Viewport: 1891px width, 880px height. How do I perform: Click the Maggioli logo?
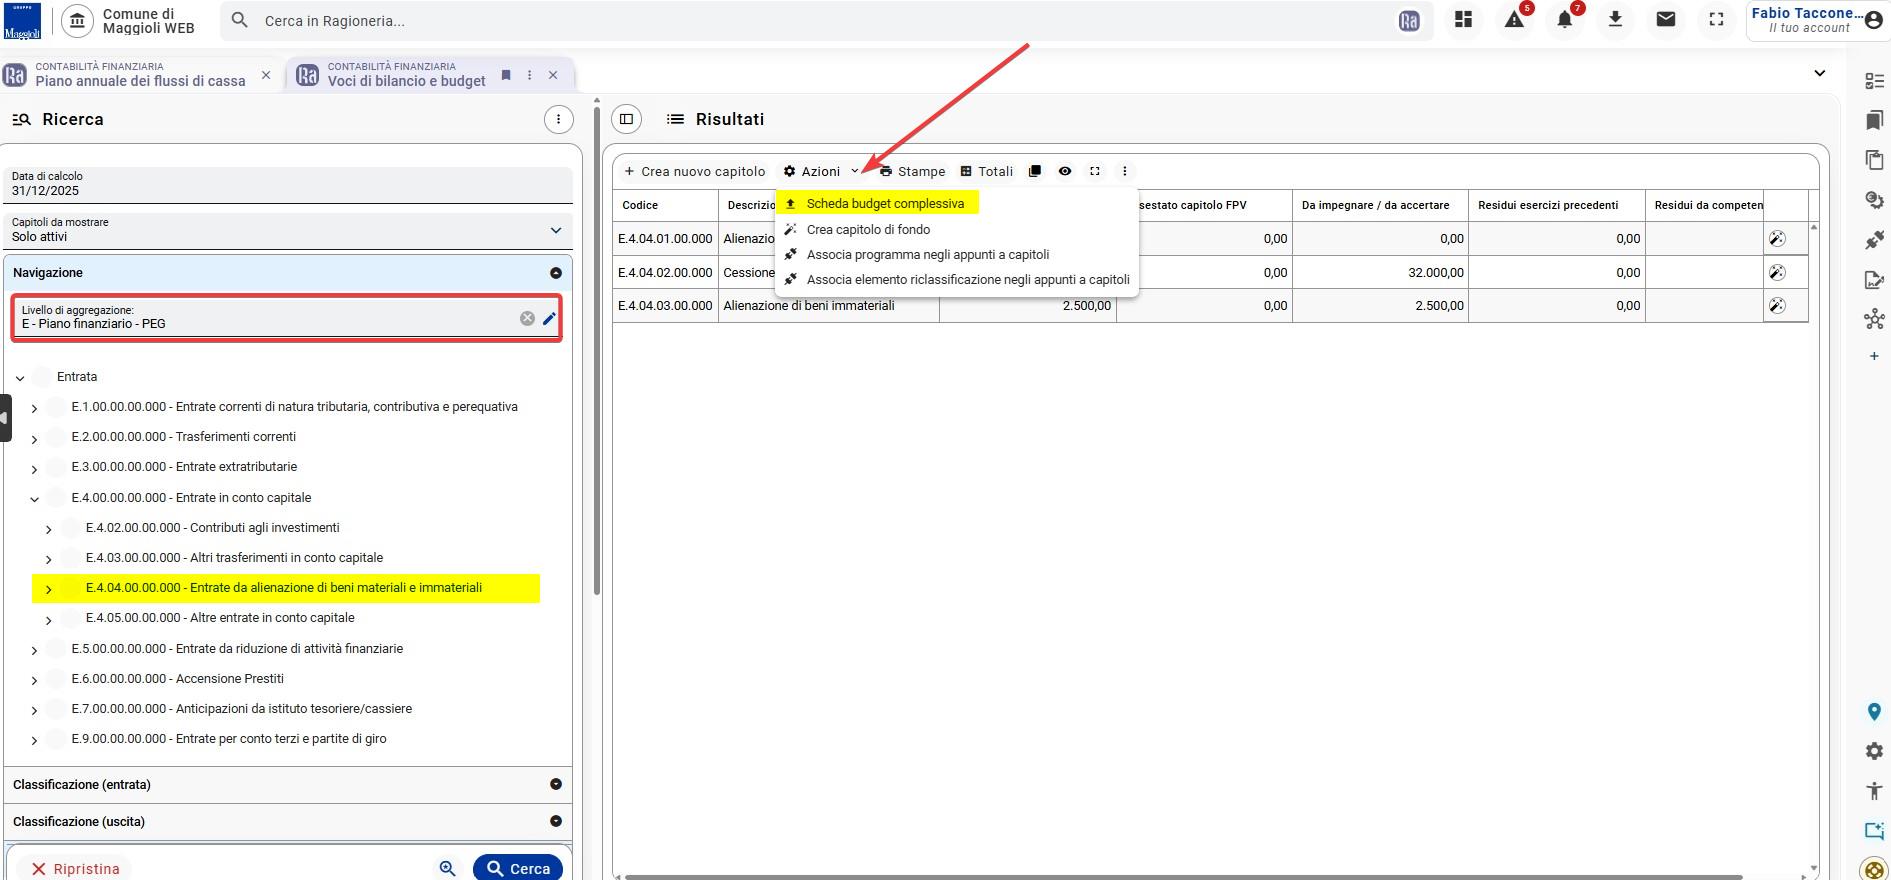click(x=22, y=21)
